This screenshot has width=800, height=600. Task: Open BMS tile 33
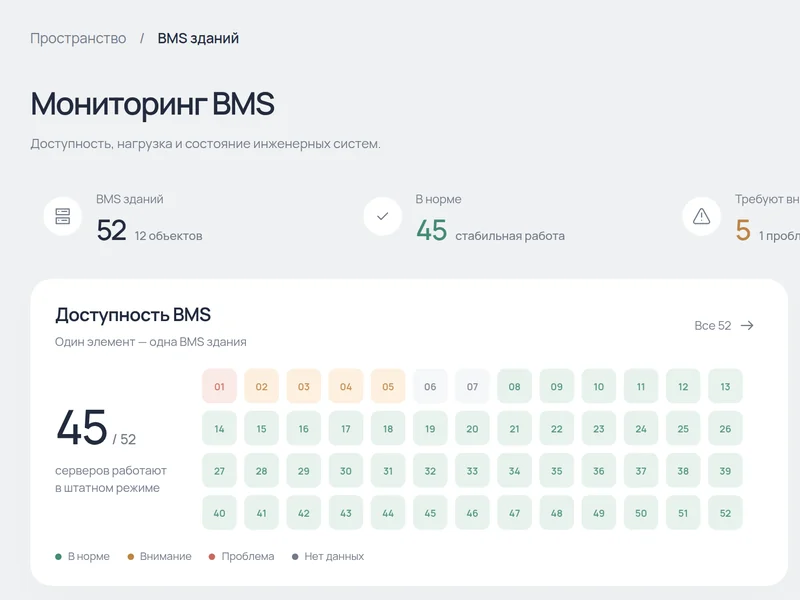pos(472,471)
